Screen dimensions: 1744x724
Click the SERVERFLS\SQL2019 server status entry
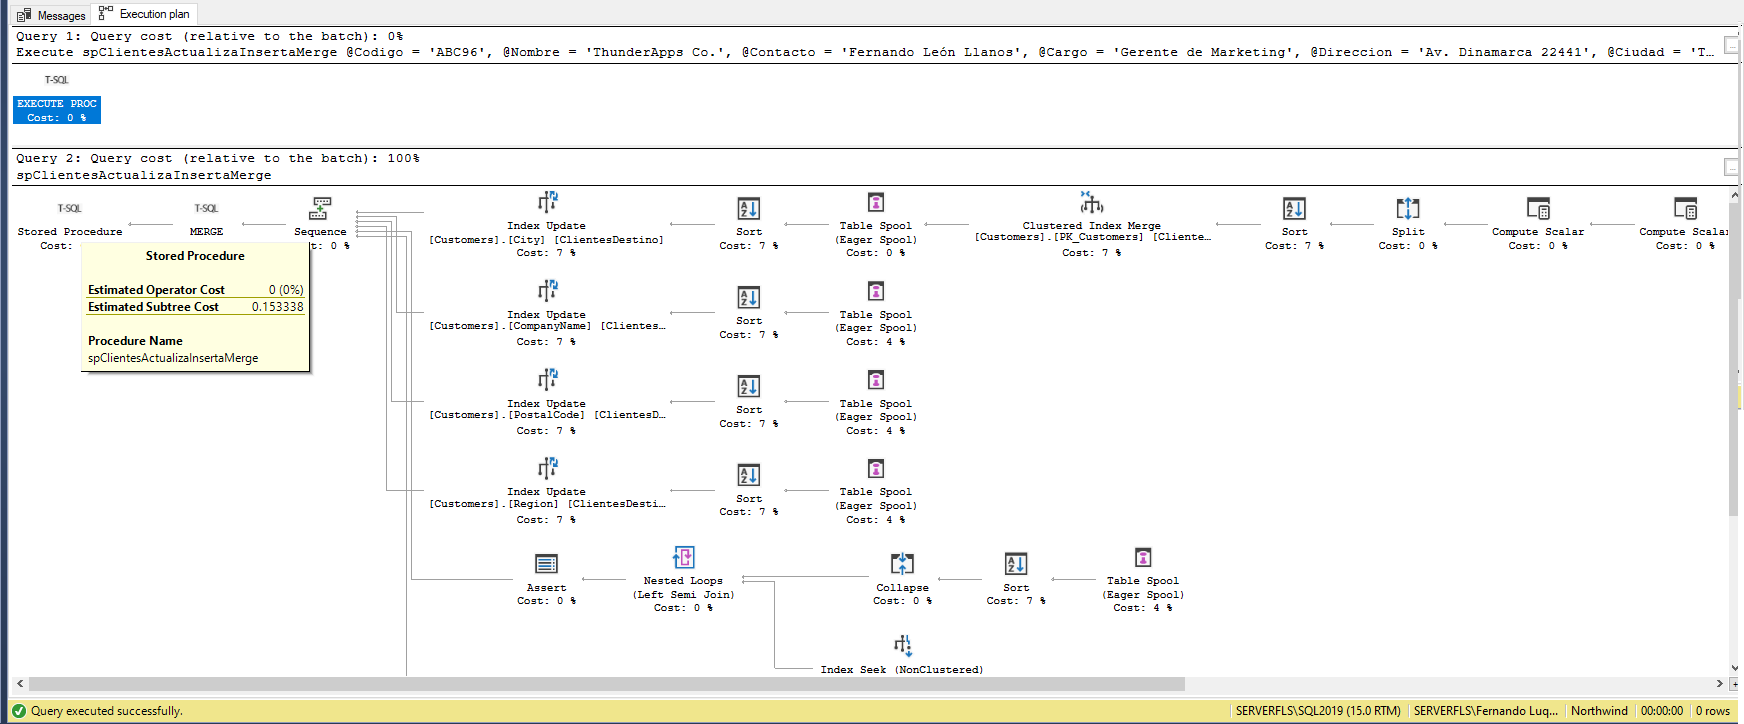coord(1318,711)
